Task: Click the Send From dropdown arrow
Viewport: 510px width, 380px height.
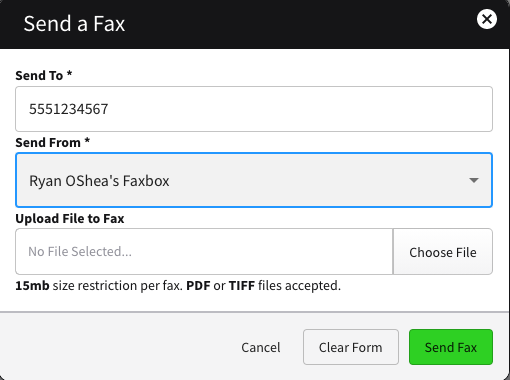Action: point(474,180)
